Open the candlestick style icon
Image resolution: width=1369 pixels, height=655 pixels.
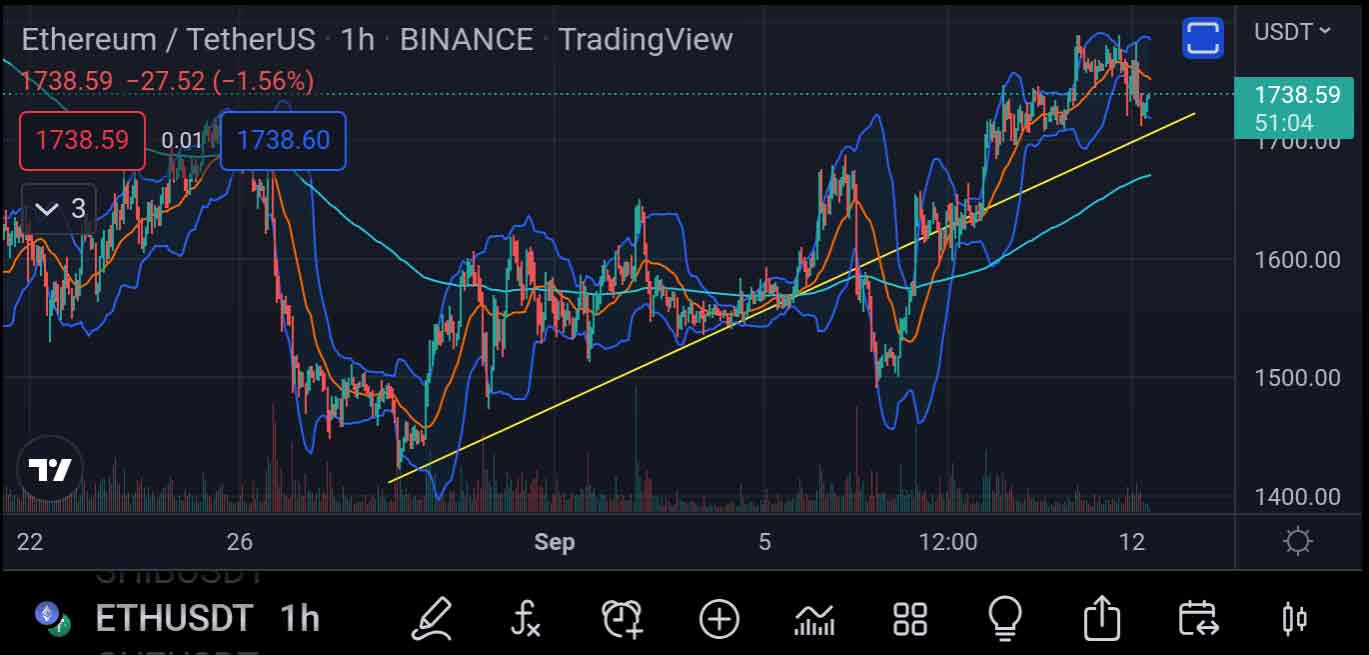click(x=1294, y=619)
